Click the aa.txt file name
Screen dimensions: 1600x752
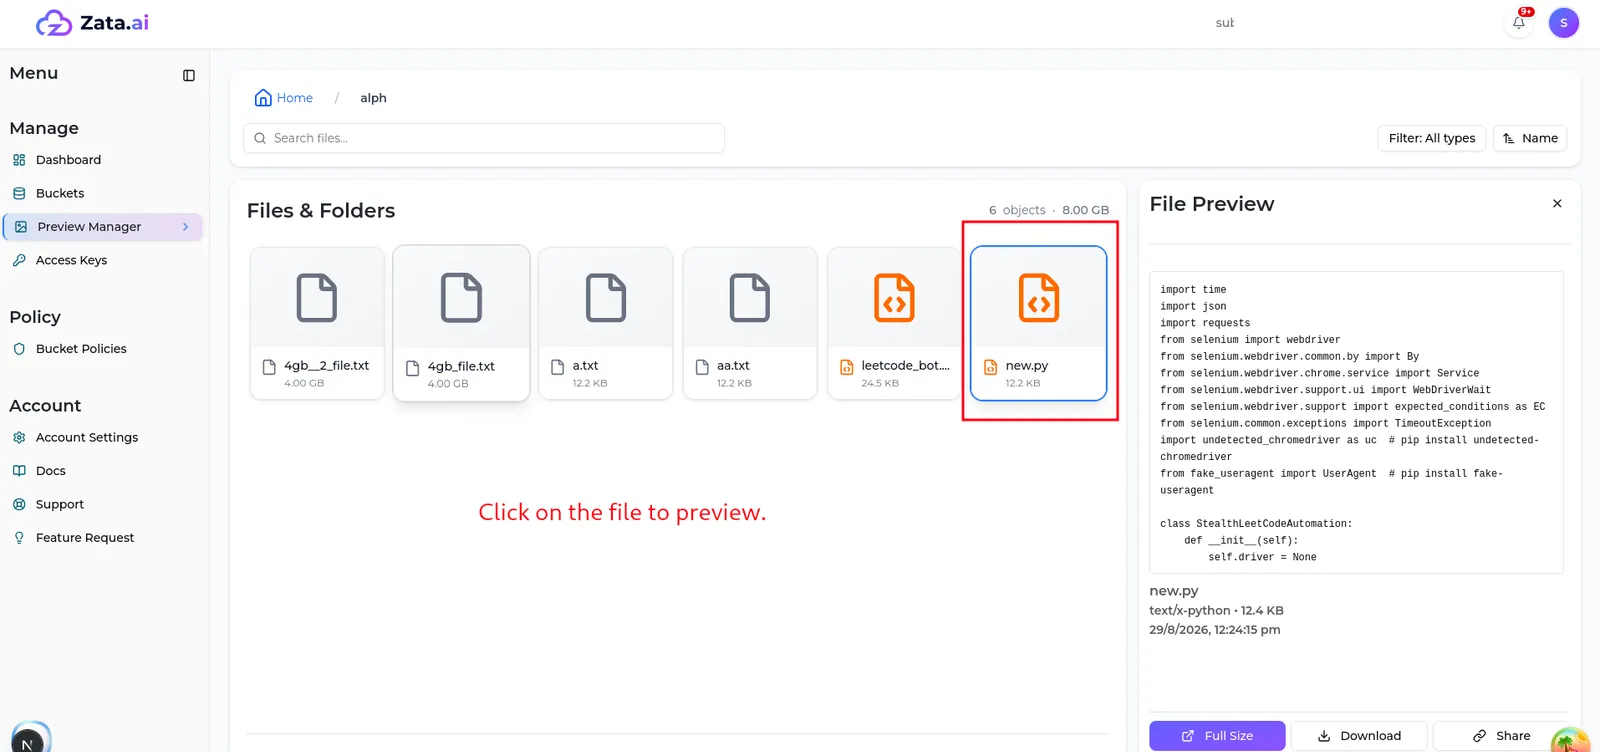tap(733, 366)
